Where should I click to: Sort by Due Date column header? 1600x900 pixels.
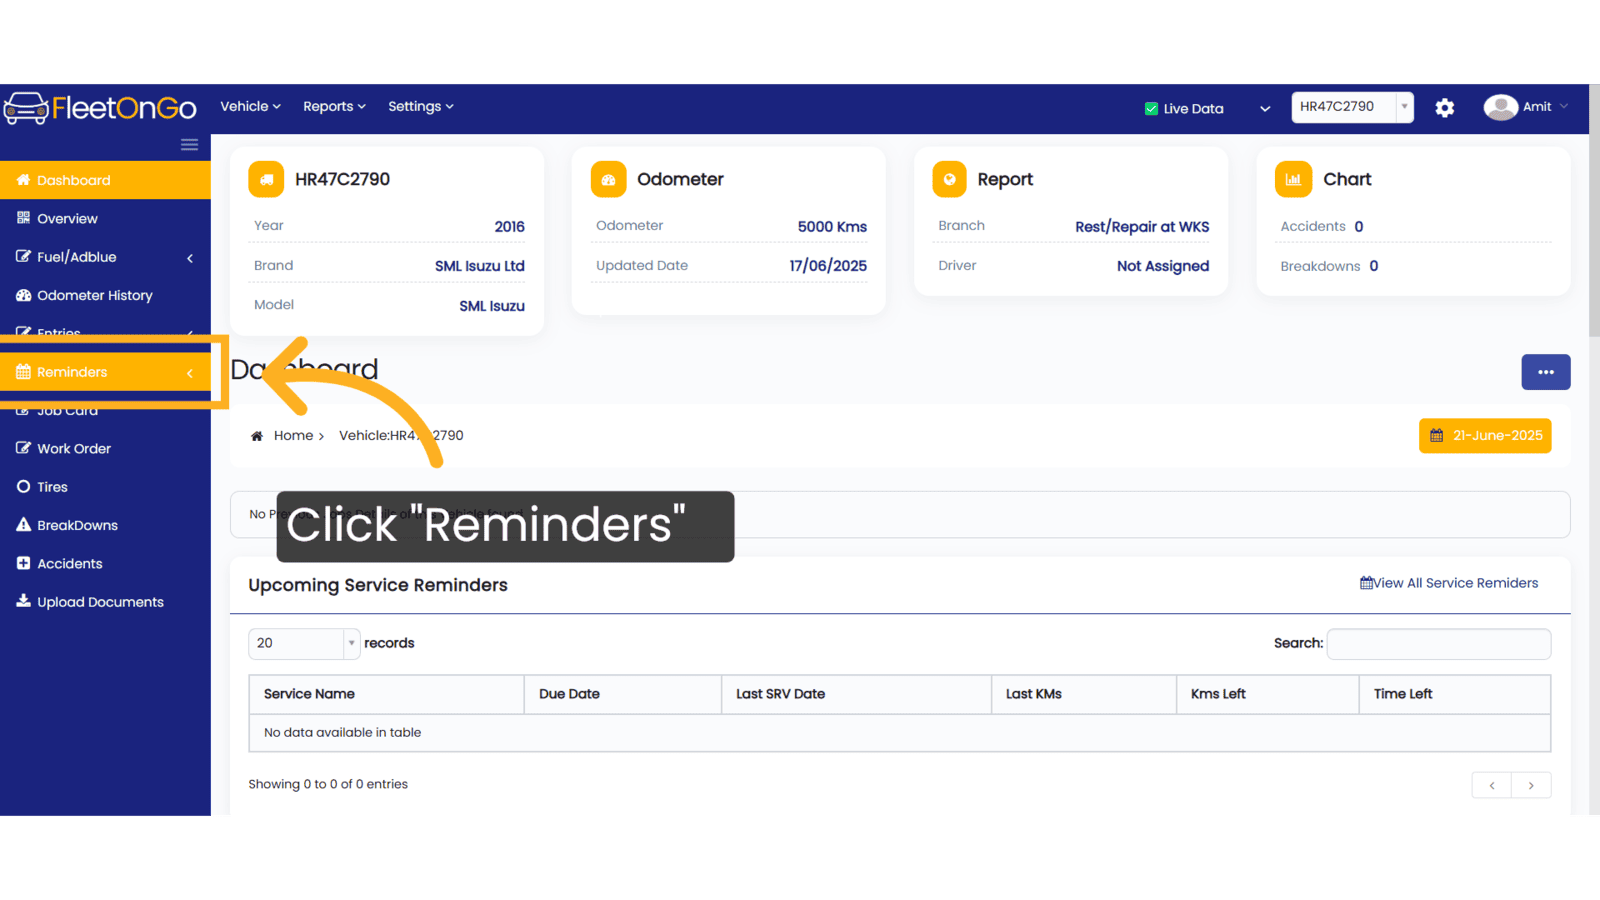coord(623,694)
